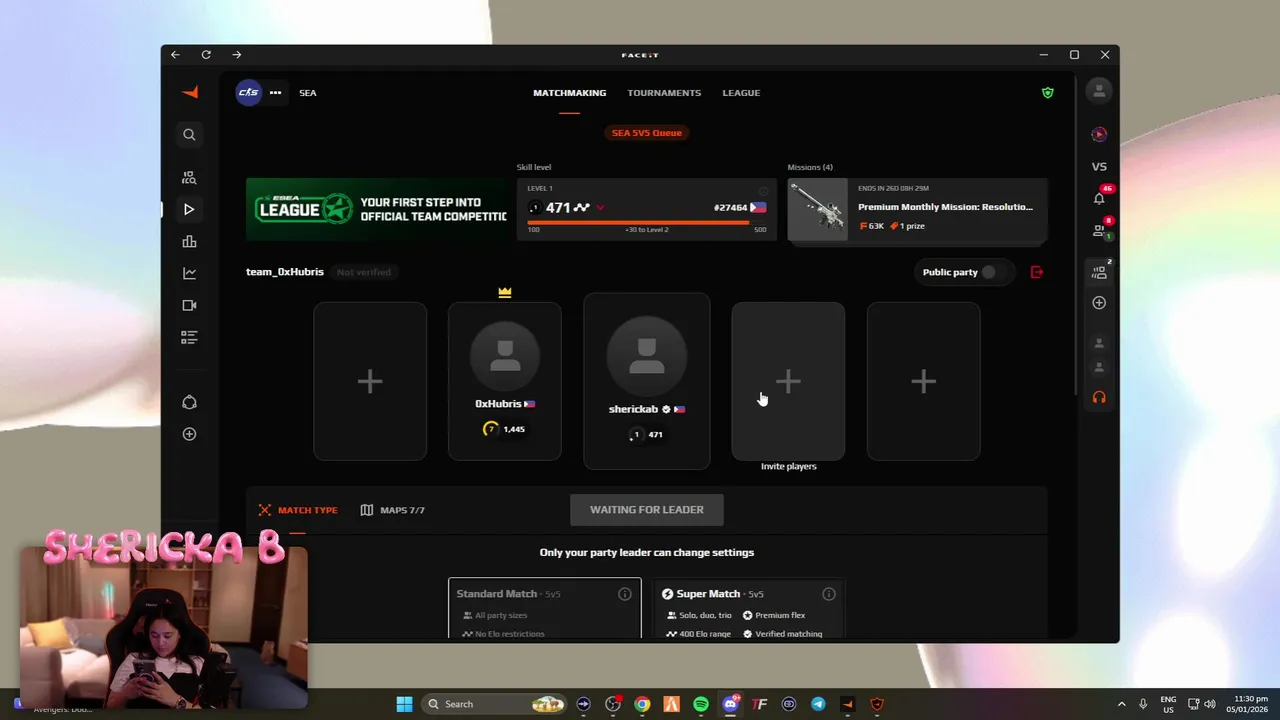Show hidden tray icons chevron in taskbar

point(1121,704)
